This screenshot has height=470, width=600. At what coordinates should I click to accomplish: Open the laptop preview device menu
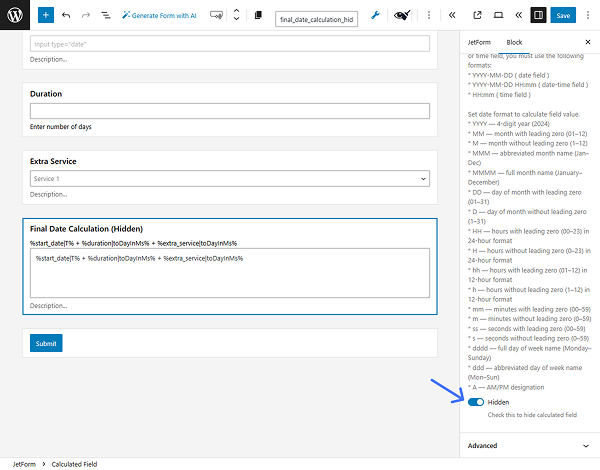[498, 15]
